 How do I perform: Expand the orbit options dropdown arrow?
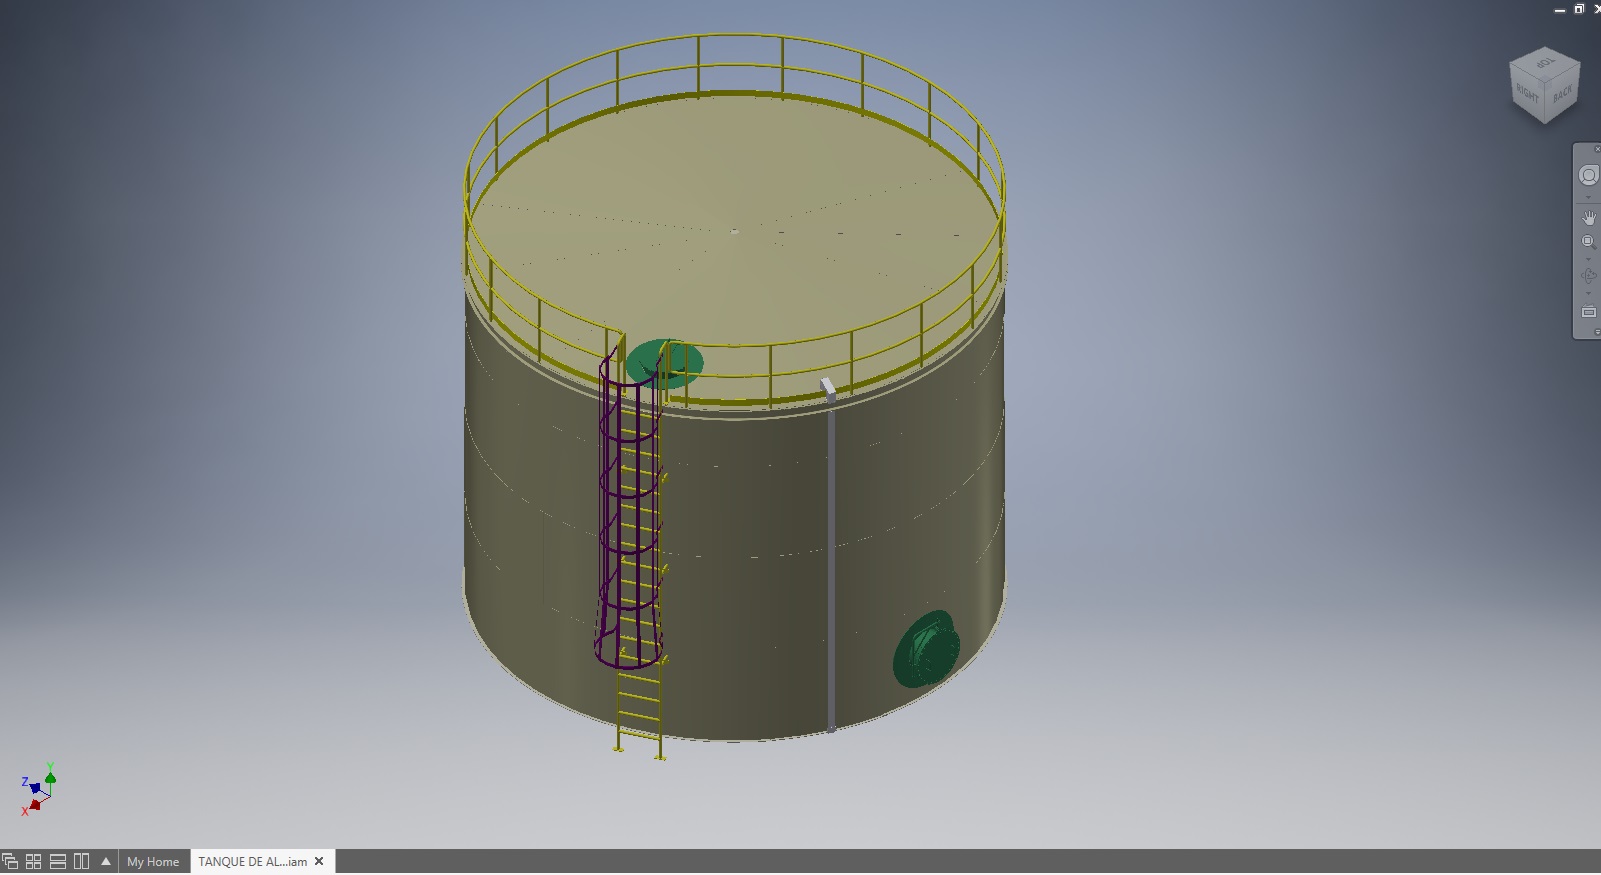pyautogui.click(x=1588, y=293)
